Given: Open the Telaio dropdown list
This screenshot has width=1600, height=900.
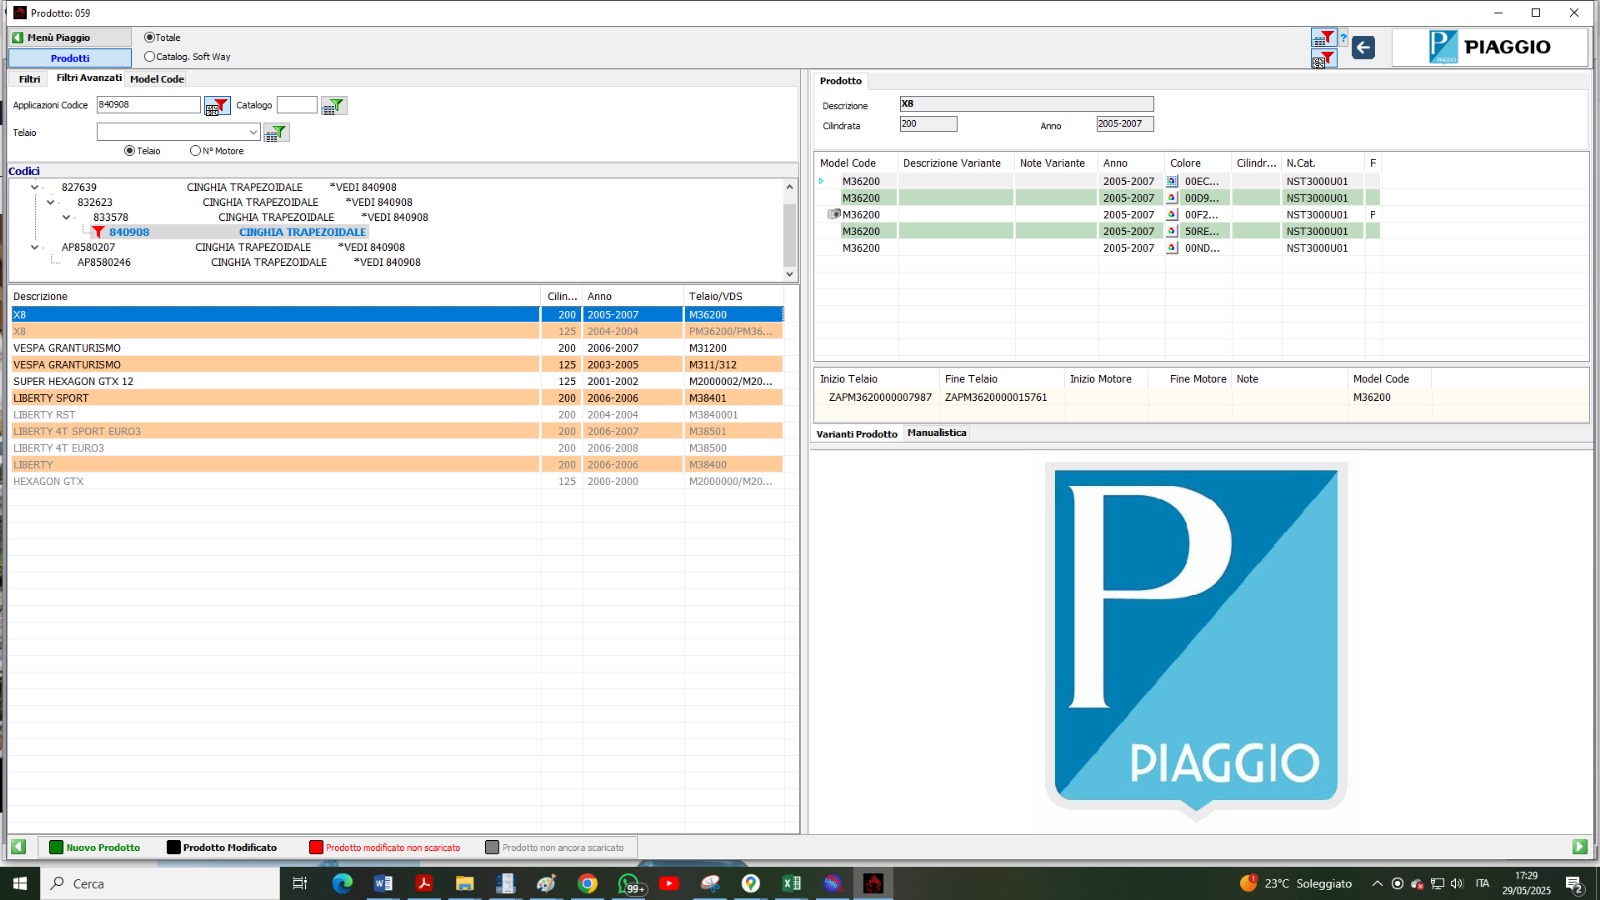Looking at the screenshot, I should tap(253, 132).
